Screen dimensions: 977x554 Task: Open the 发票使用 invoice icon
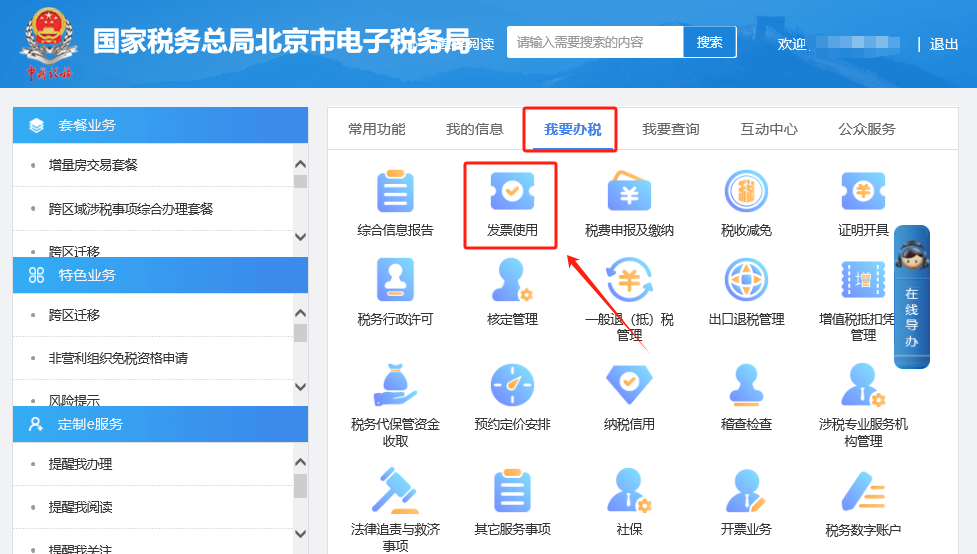pyautogui.click(x=512, y=192)
